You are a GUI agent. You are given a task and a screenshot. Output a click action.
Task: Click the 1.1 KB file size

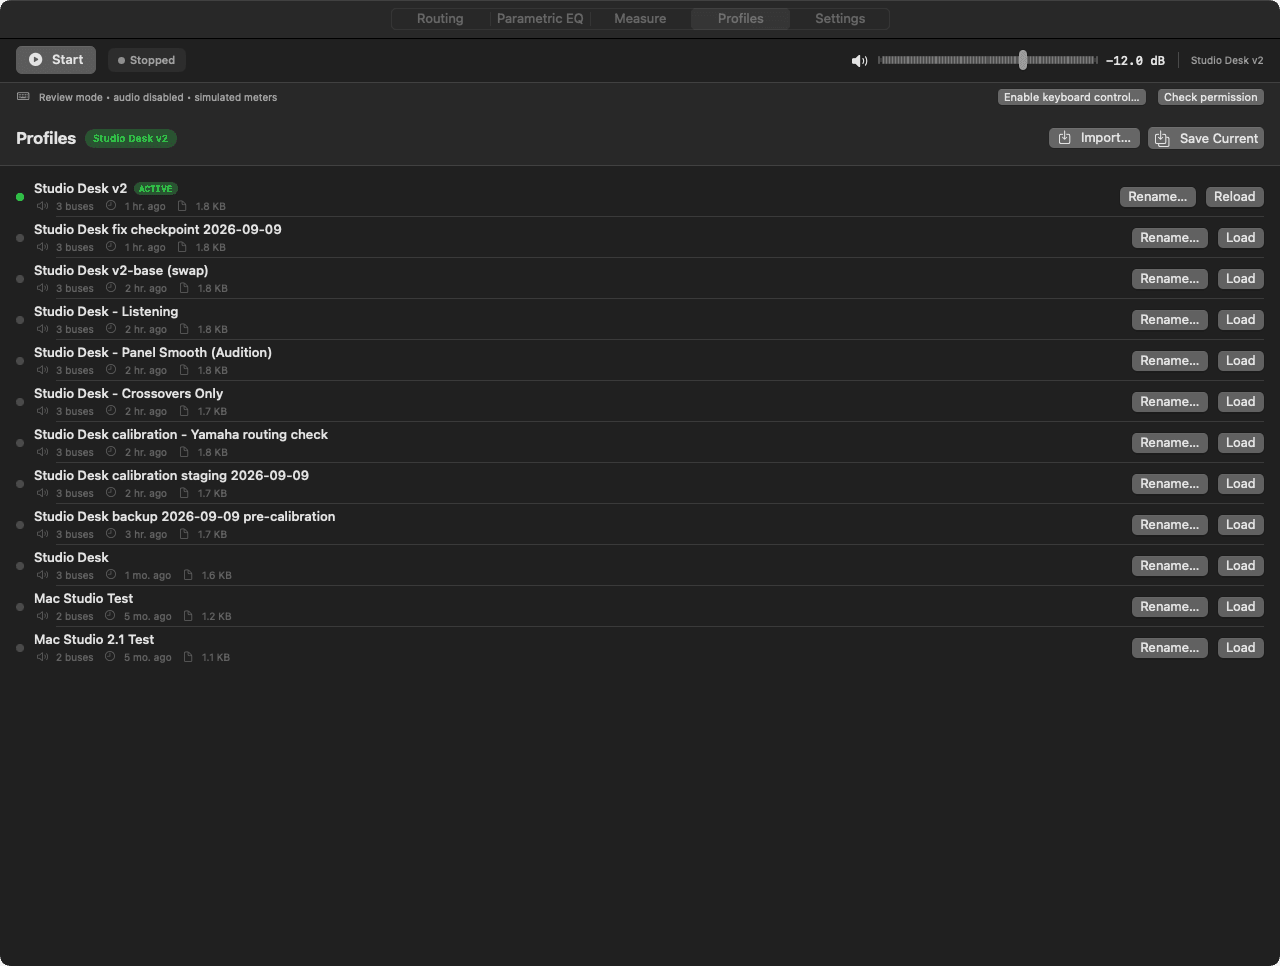[x=216, y=658]
